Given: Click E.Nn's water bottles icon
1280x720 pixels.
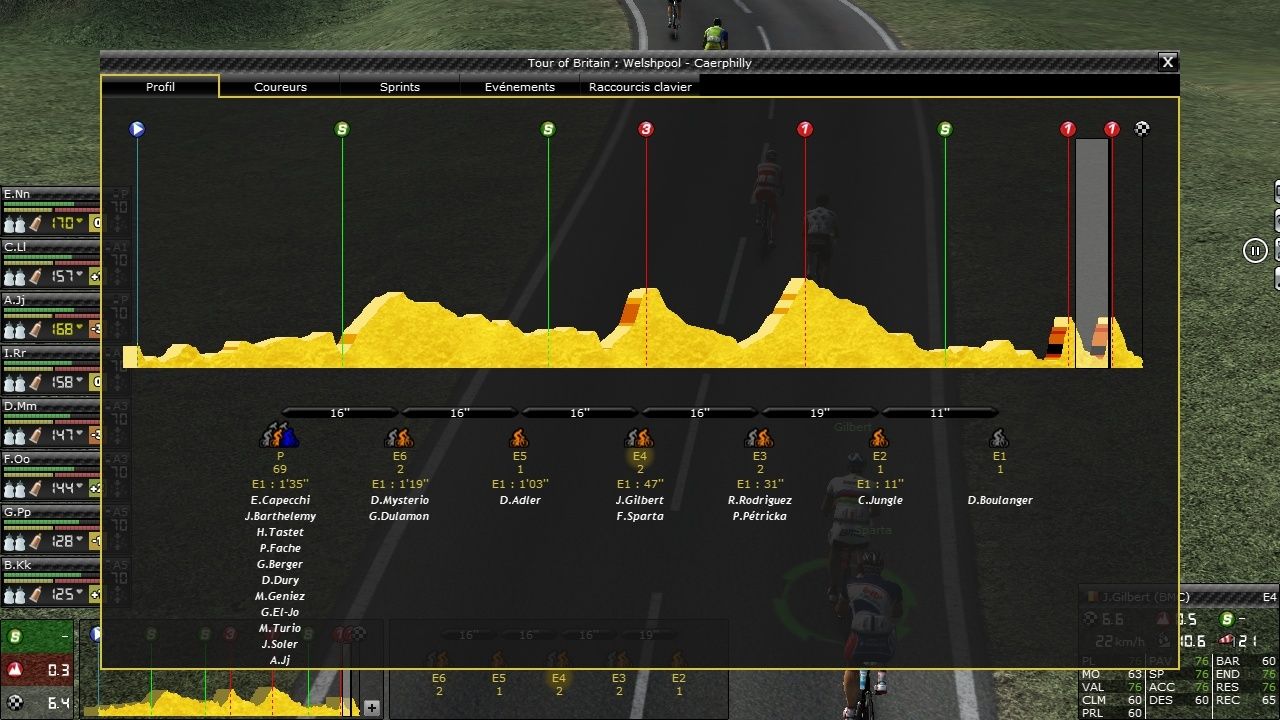Looking at the screenshot, I should (x=15, y=224).
